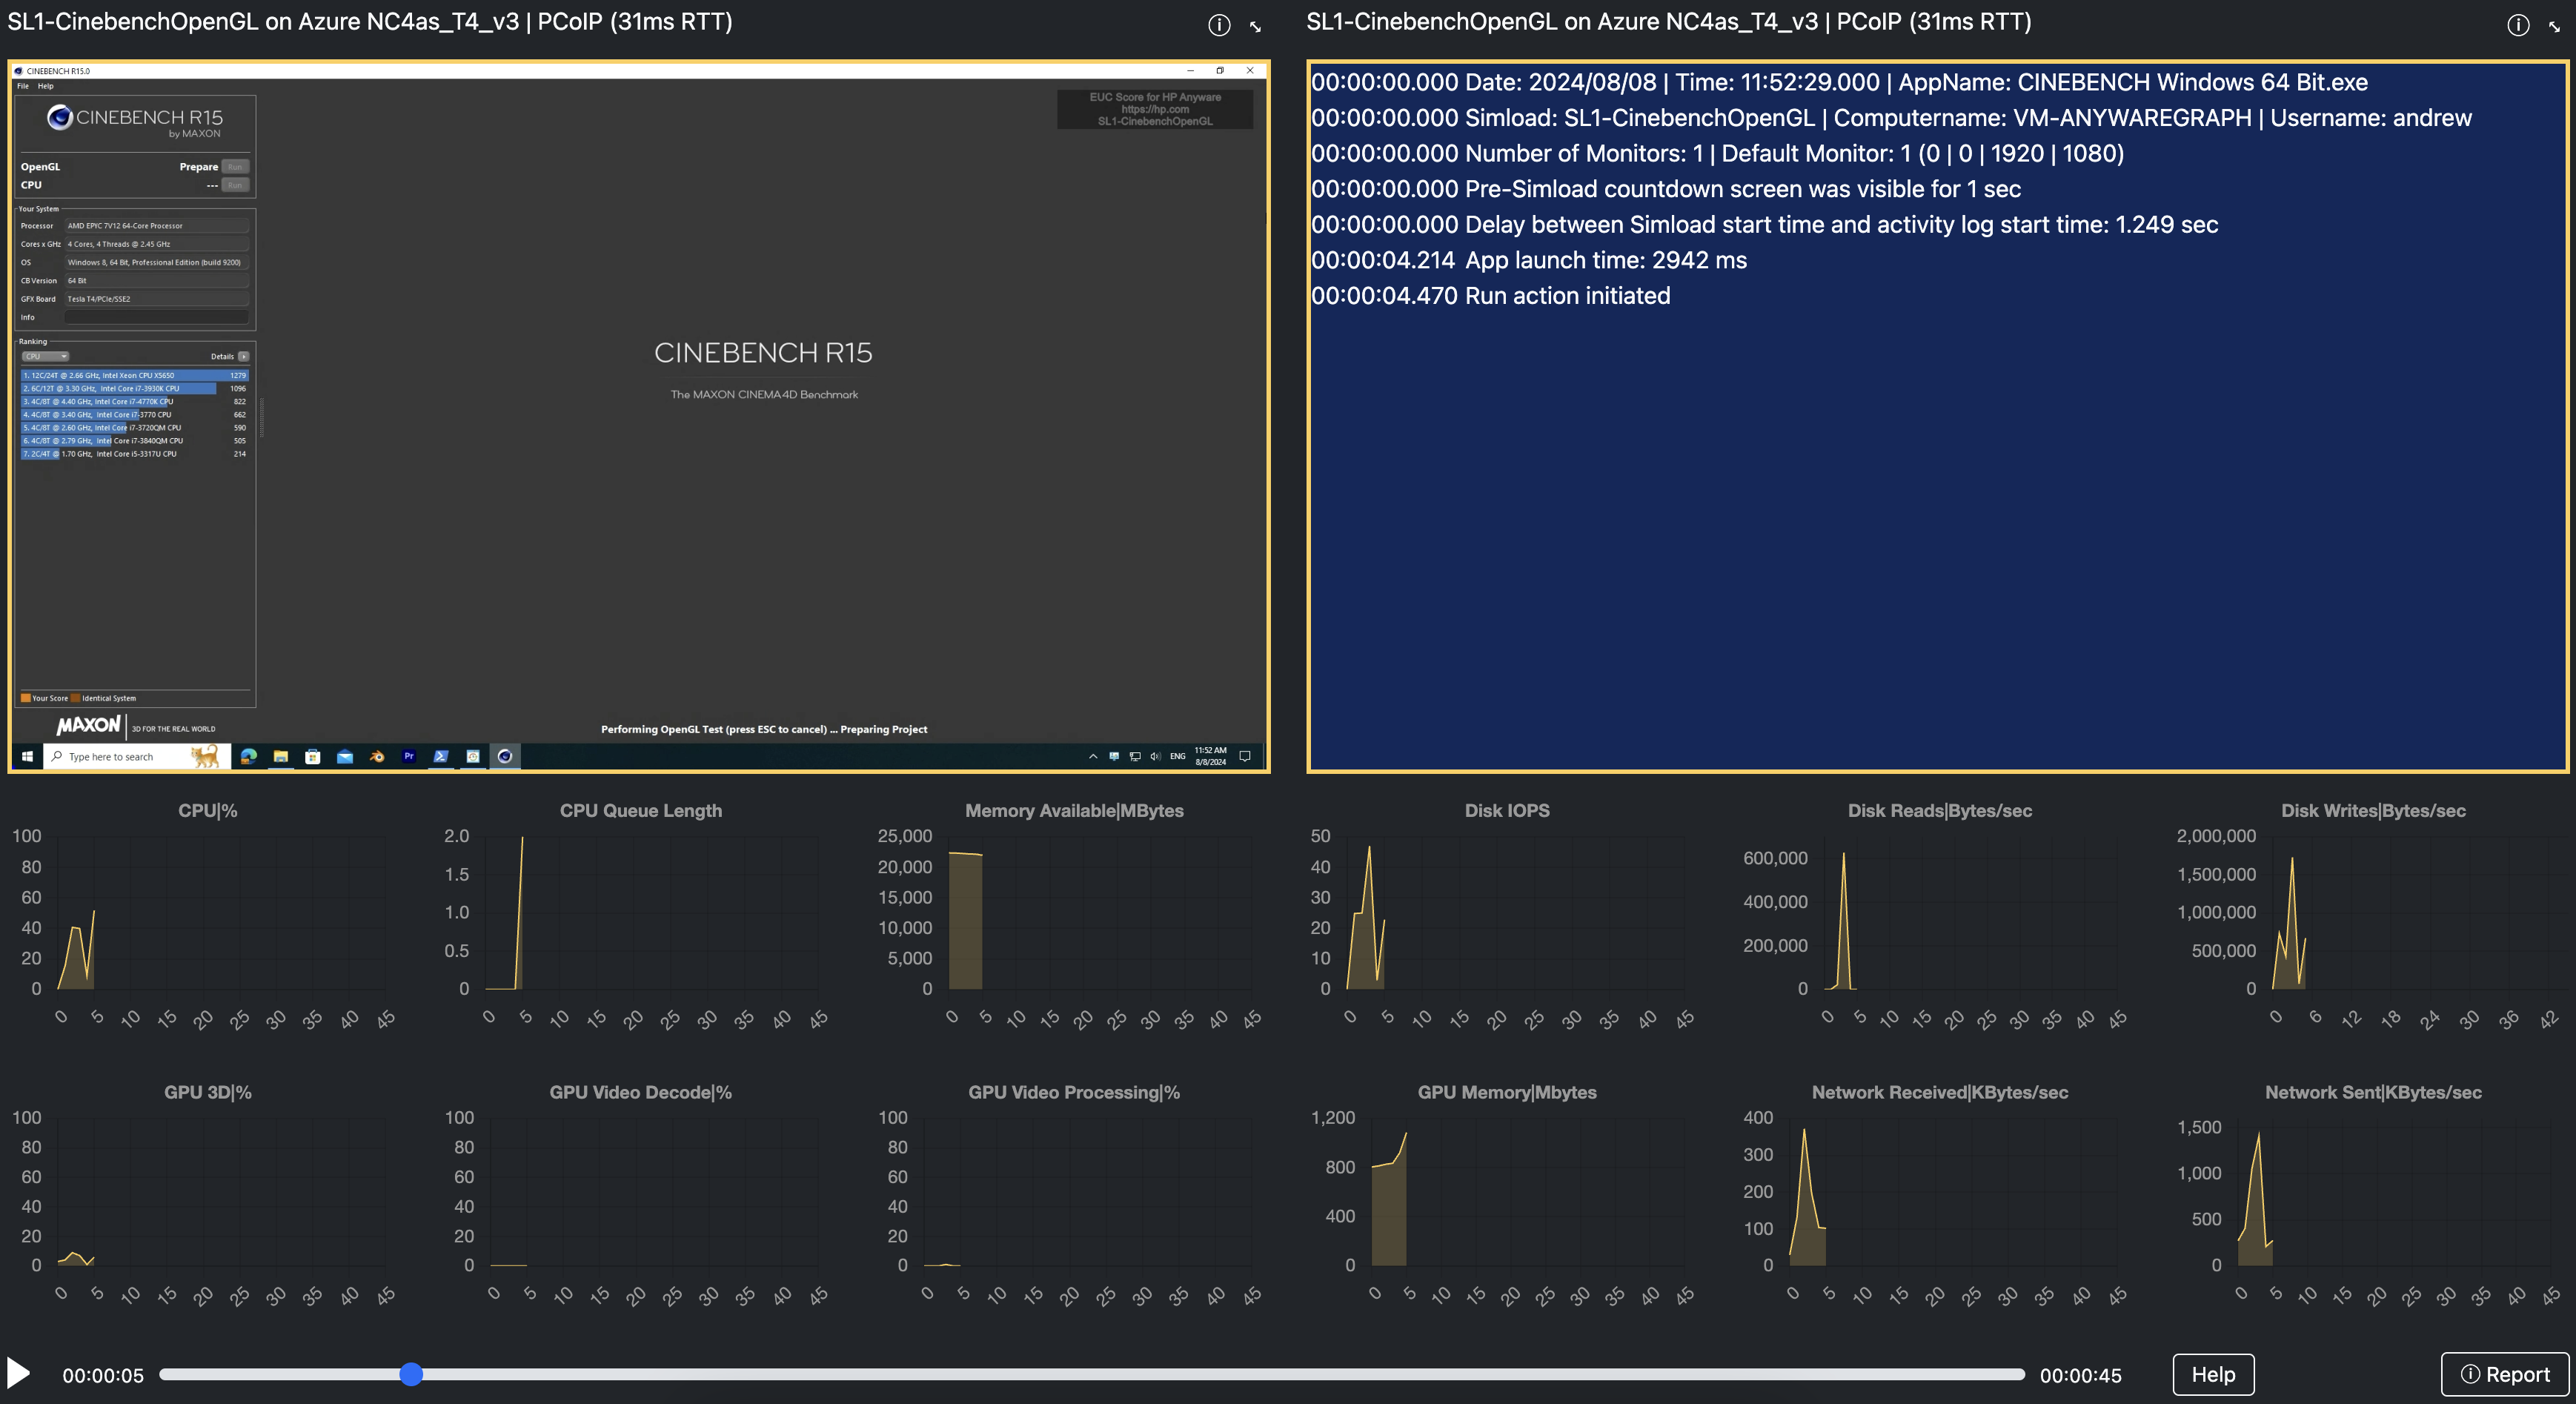Screen dimensions: 2576x1404
Task: Click the CPU|% chart title
Action: pyautogui.click(x=208, y=811)
